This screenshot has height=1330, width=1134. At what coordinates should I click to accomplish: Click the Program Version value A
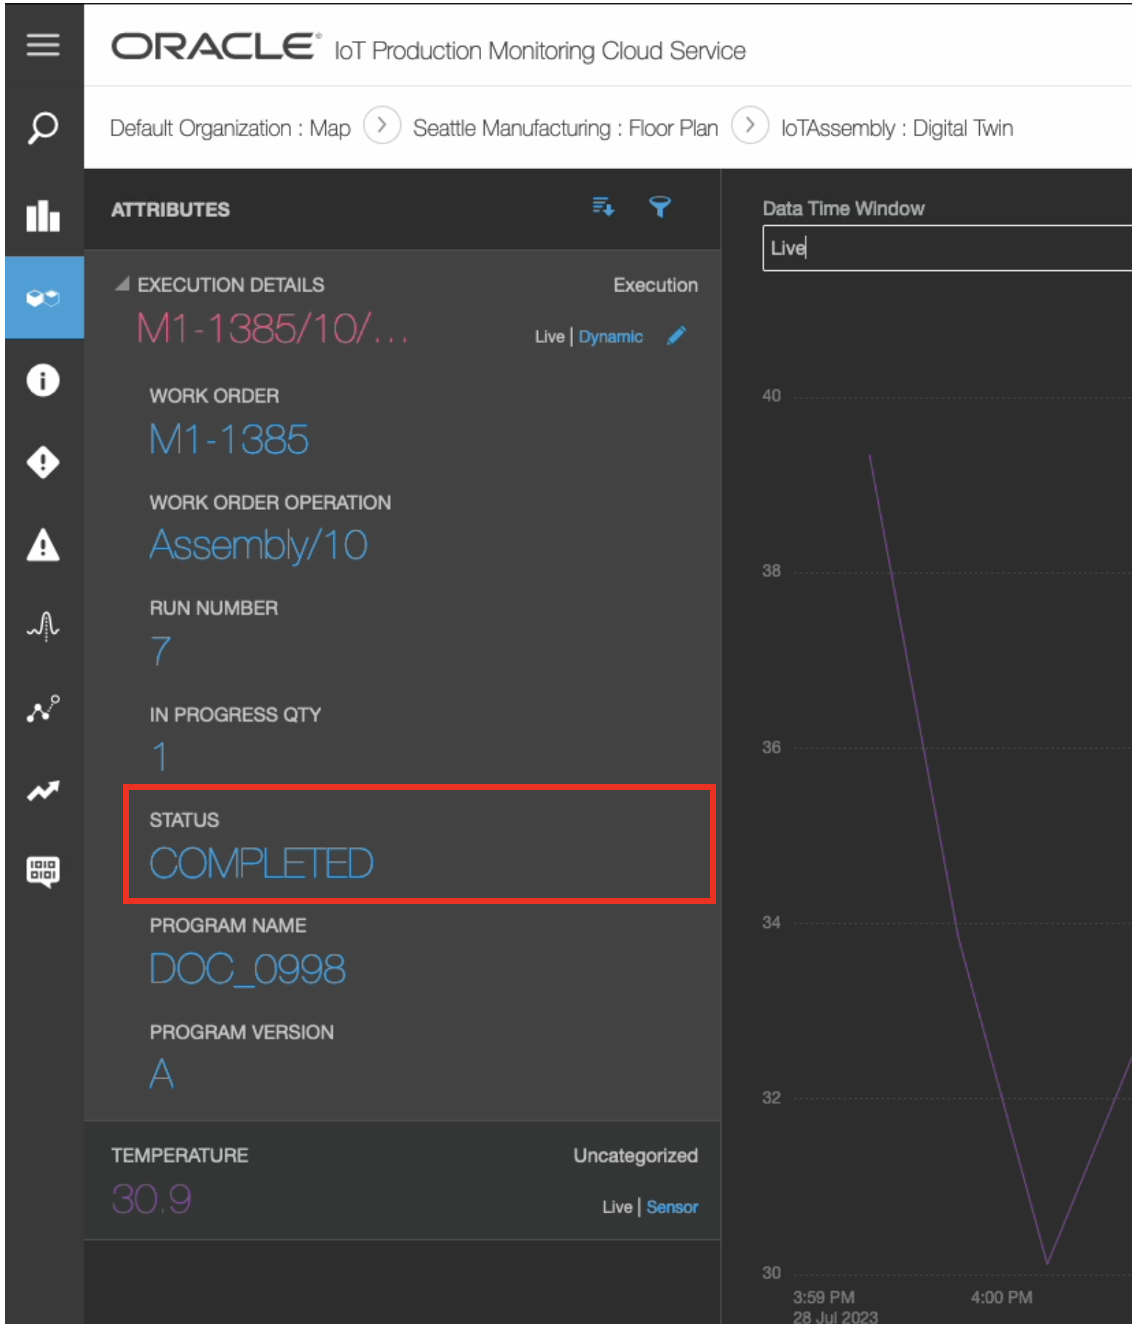tap(161, 1075)
